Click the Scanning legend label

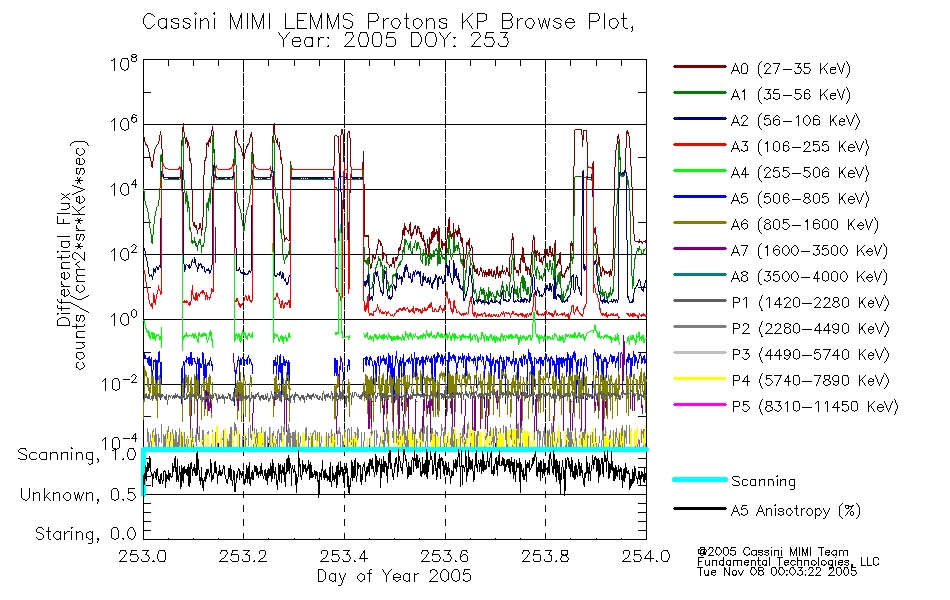coord(763,481)
